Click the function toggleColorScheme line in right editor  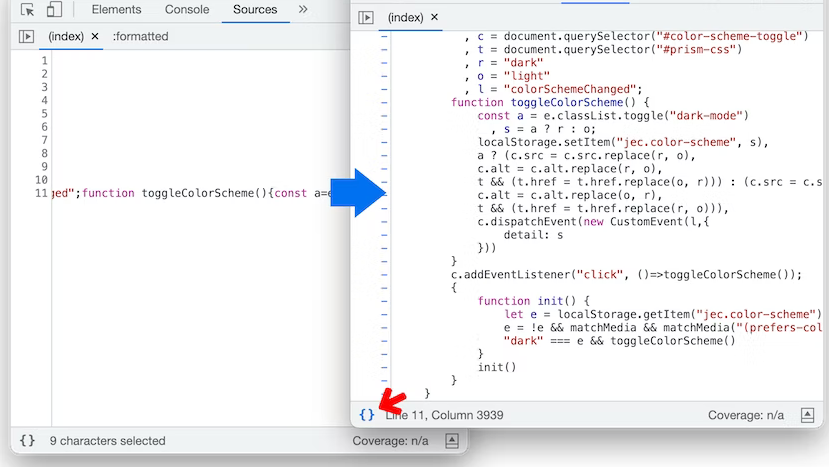550,102
